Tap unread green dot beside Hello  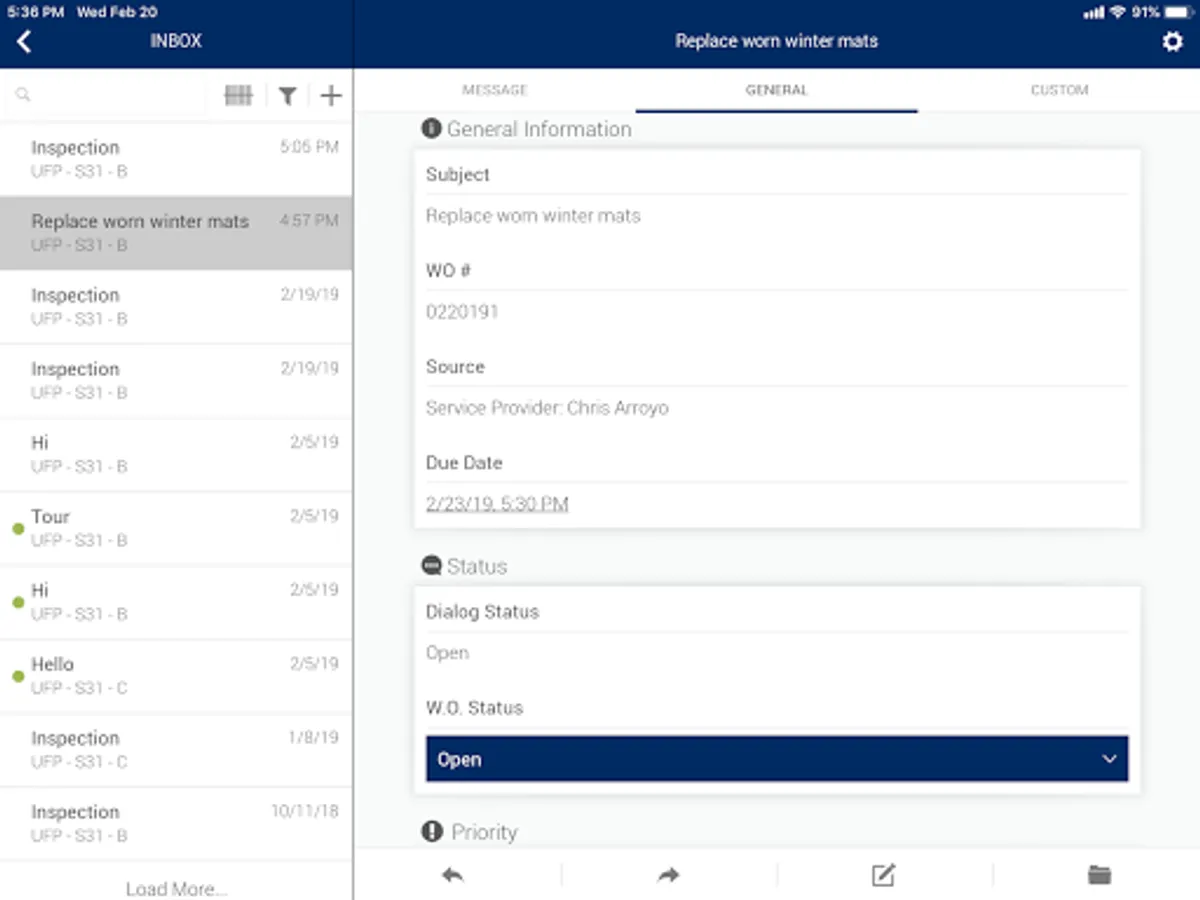click(x=18, y=677)
